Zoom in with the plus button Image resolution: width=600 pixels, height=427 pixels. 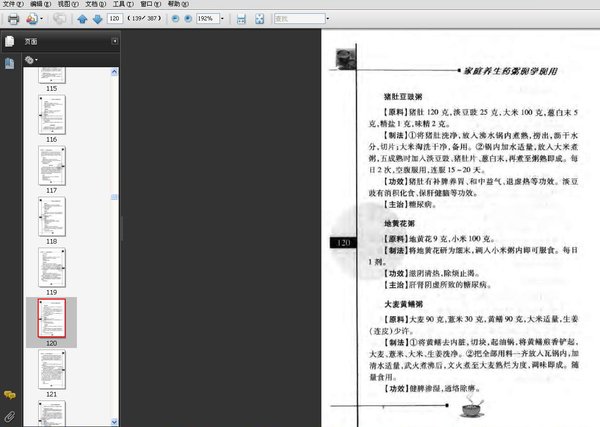pyautogui.click(x=188, y=18)
